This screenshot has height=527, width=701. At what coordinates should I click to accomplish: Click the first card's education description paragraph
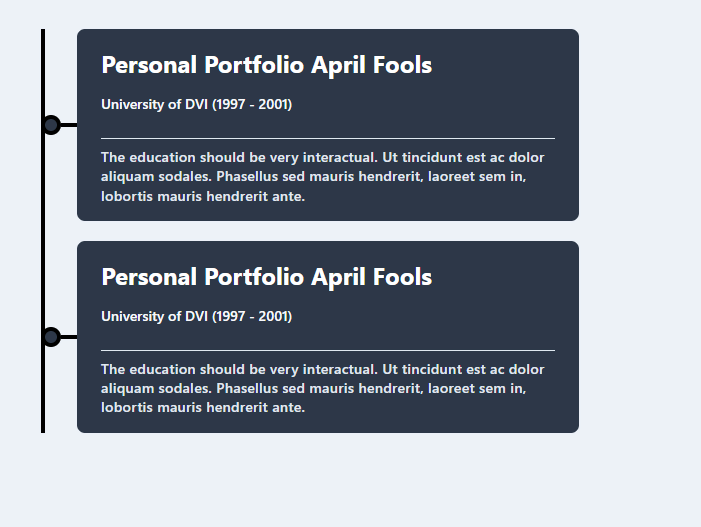pos(323,177)
